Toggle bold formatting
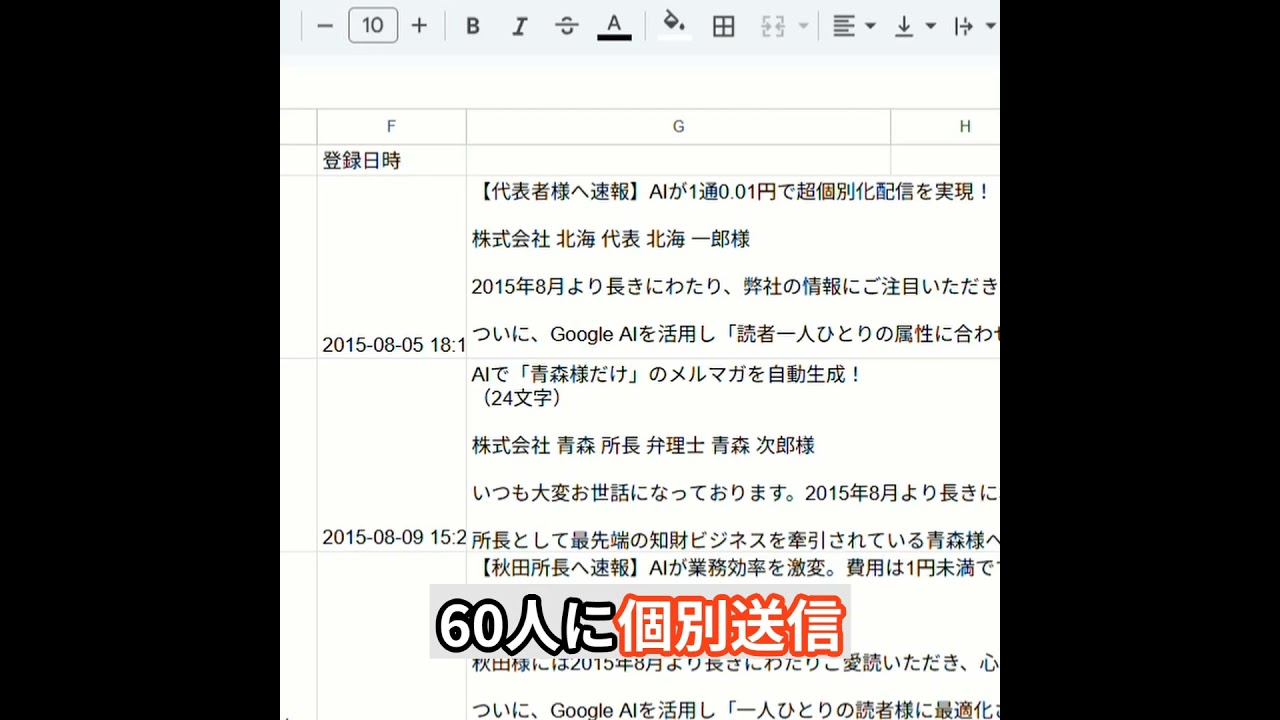This screenshot has height=720, width=1280. (473, 27)
